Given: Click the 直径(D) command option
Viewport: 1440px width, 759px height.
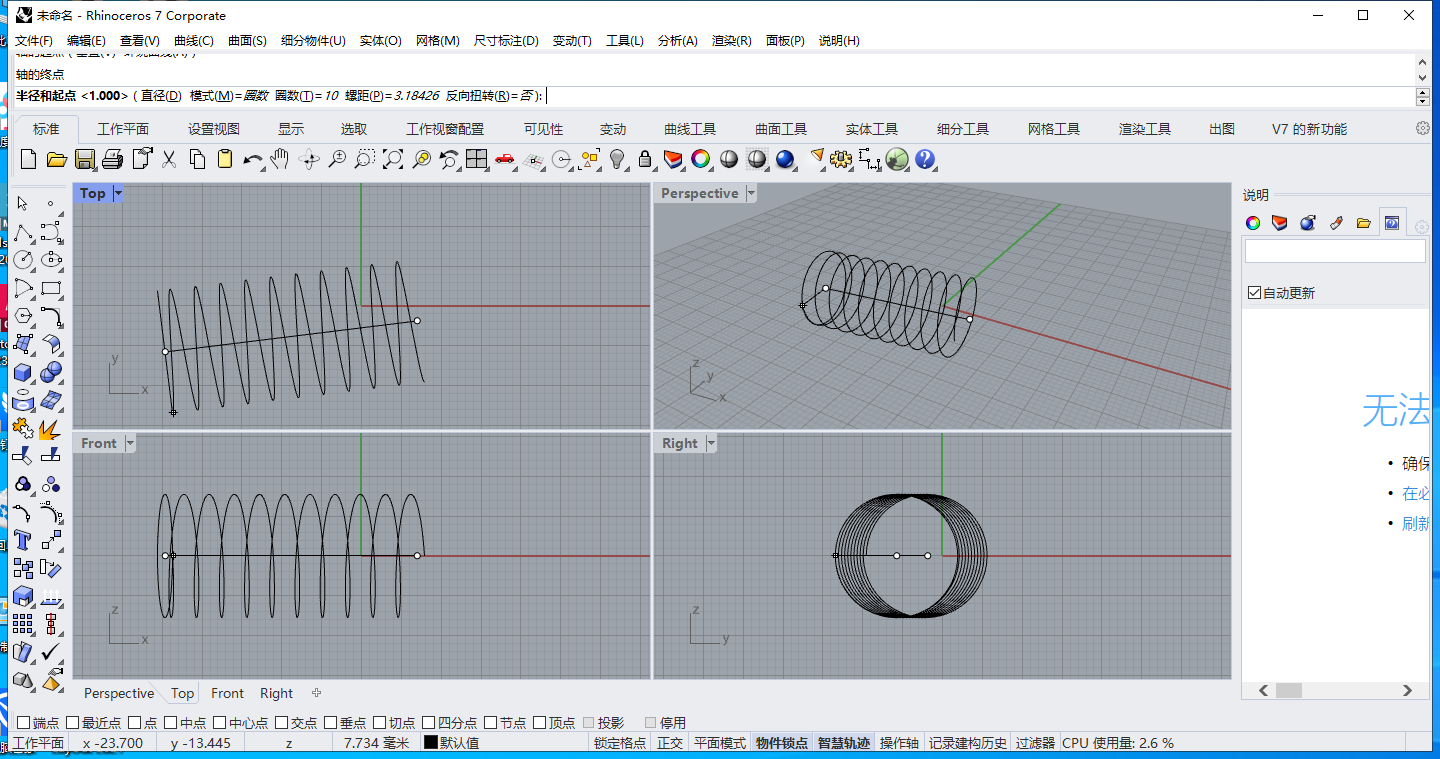Looking at the screenshot, I should pyautogui.click(x=161, y=96).
